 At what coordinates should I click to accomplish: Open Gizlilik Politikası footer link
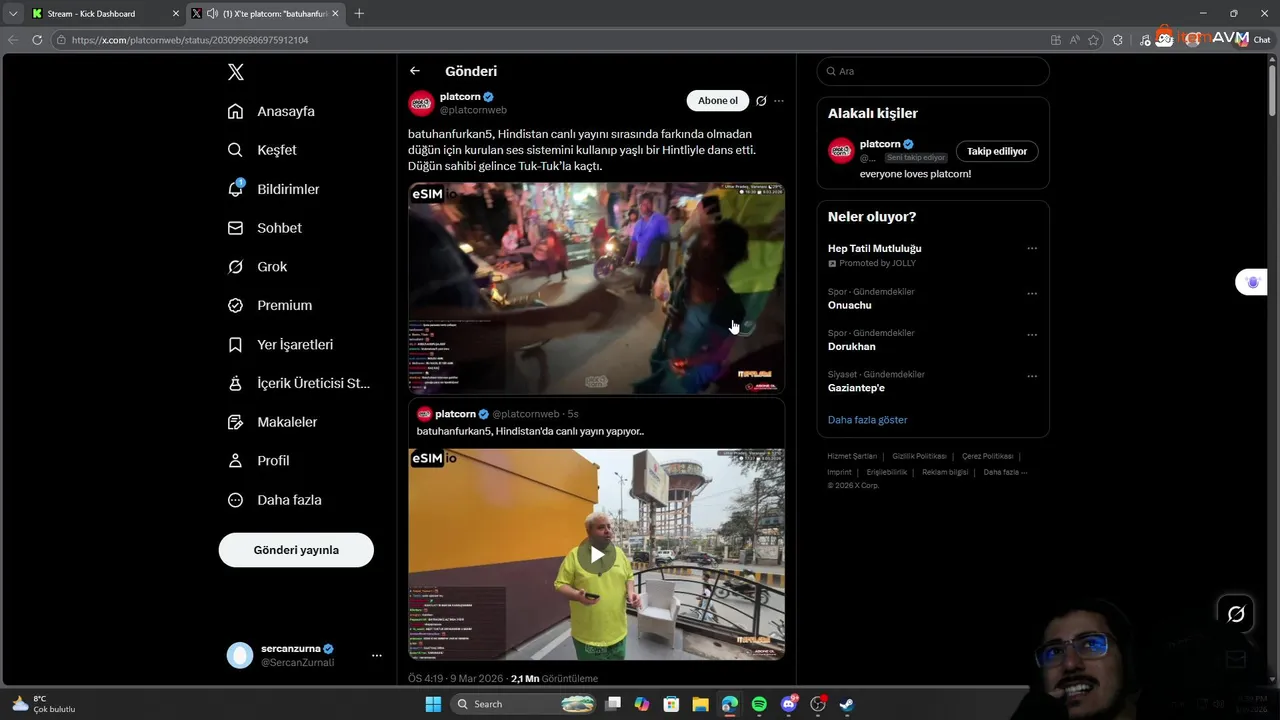coord(919,456)
